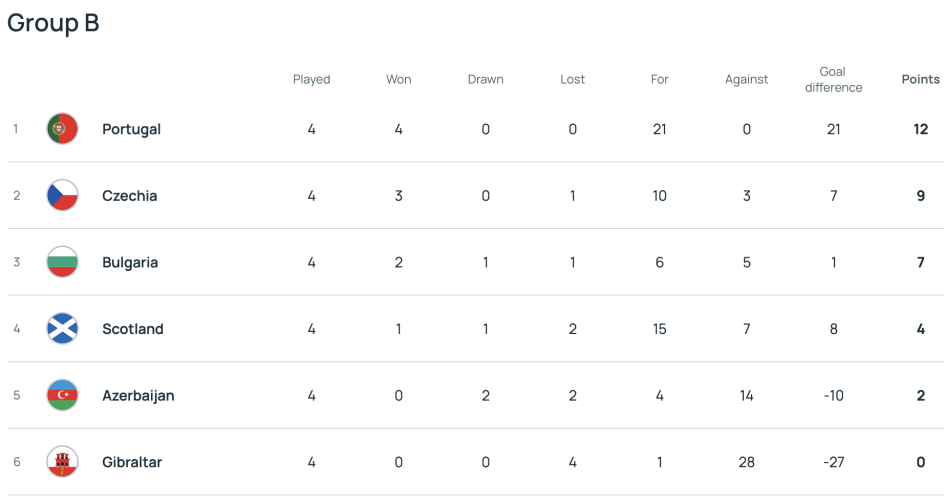Open the Portugal team link

click(131, 129)
